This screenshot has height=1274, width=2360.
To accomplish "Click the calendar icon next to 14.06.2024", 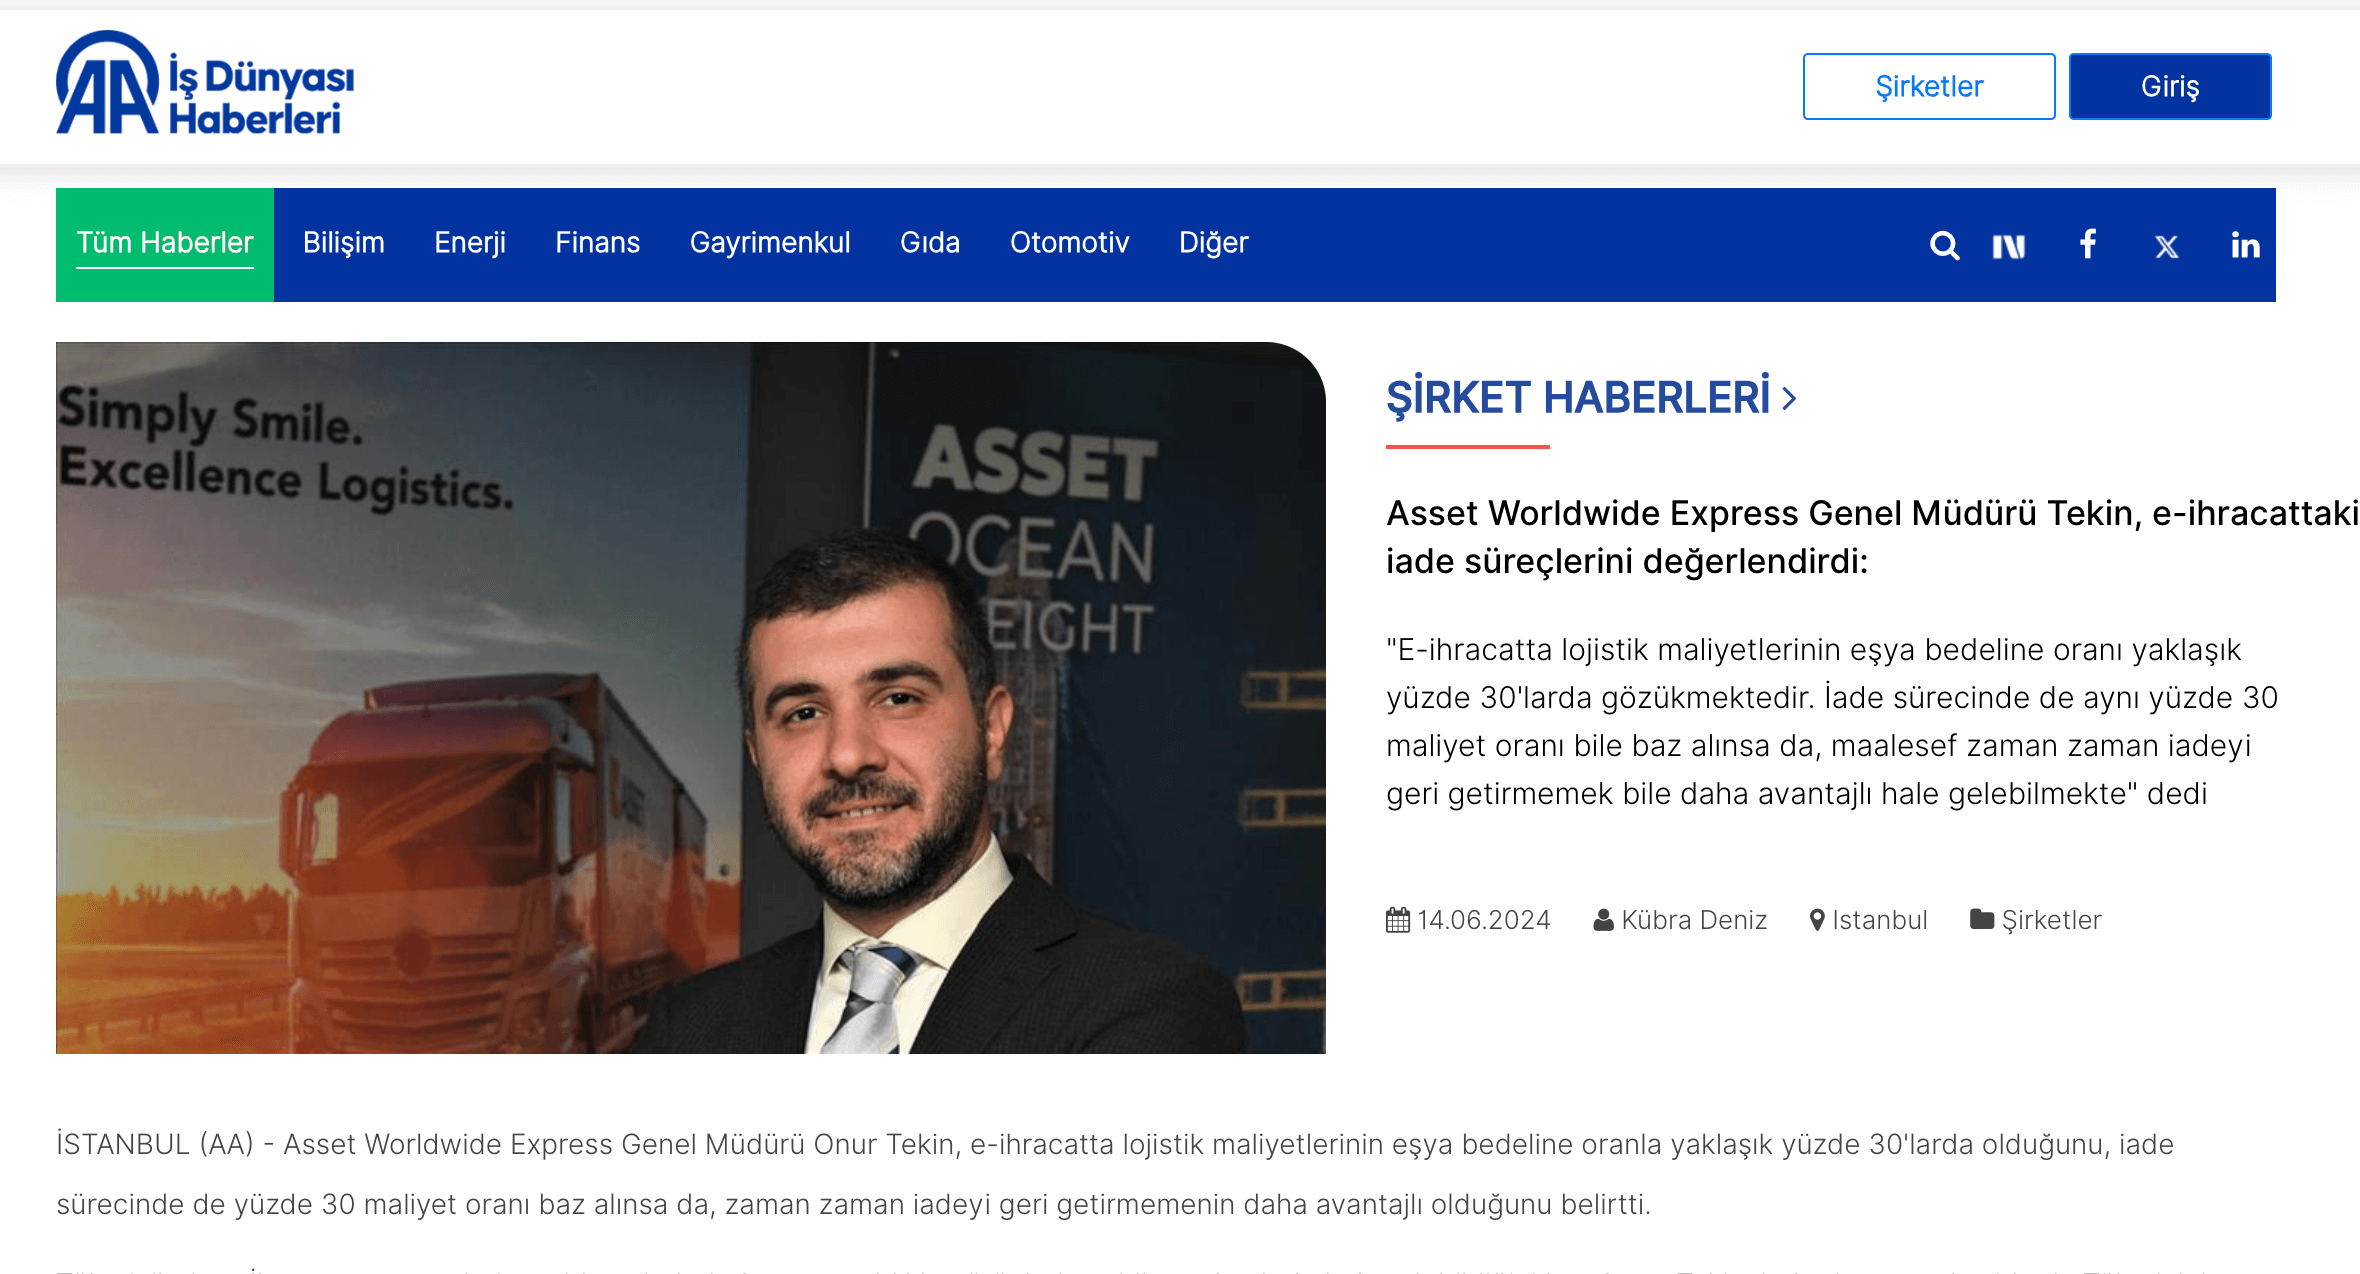I will click(x=1398, y=919).
